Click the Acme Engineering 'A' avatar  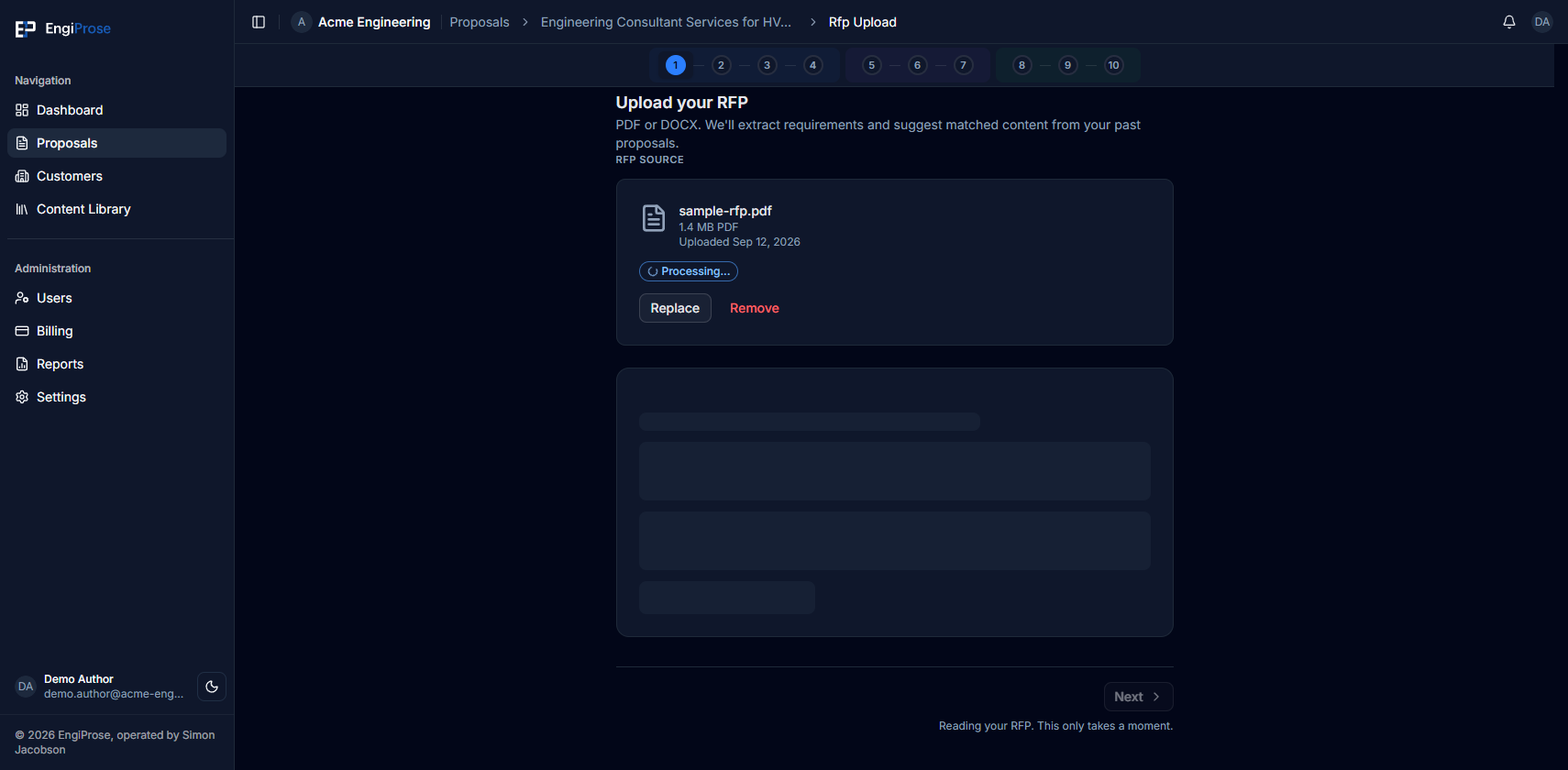[x=301, y=22]
